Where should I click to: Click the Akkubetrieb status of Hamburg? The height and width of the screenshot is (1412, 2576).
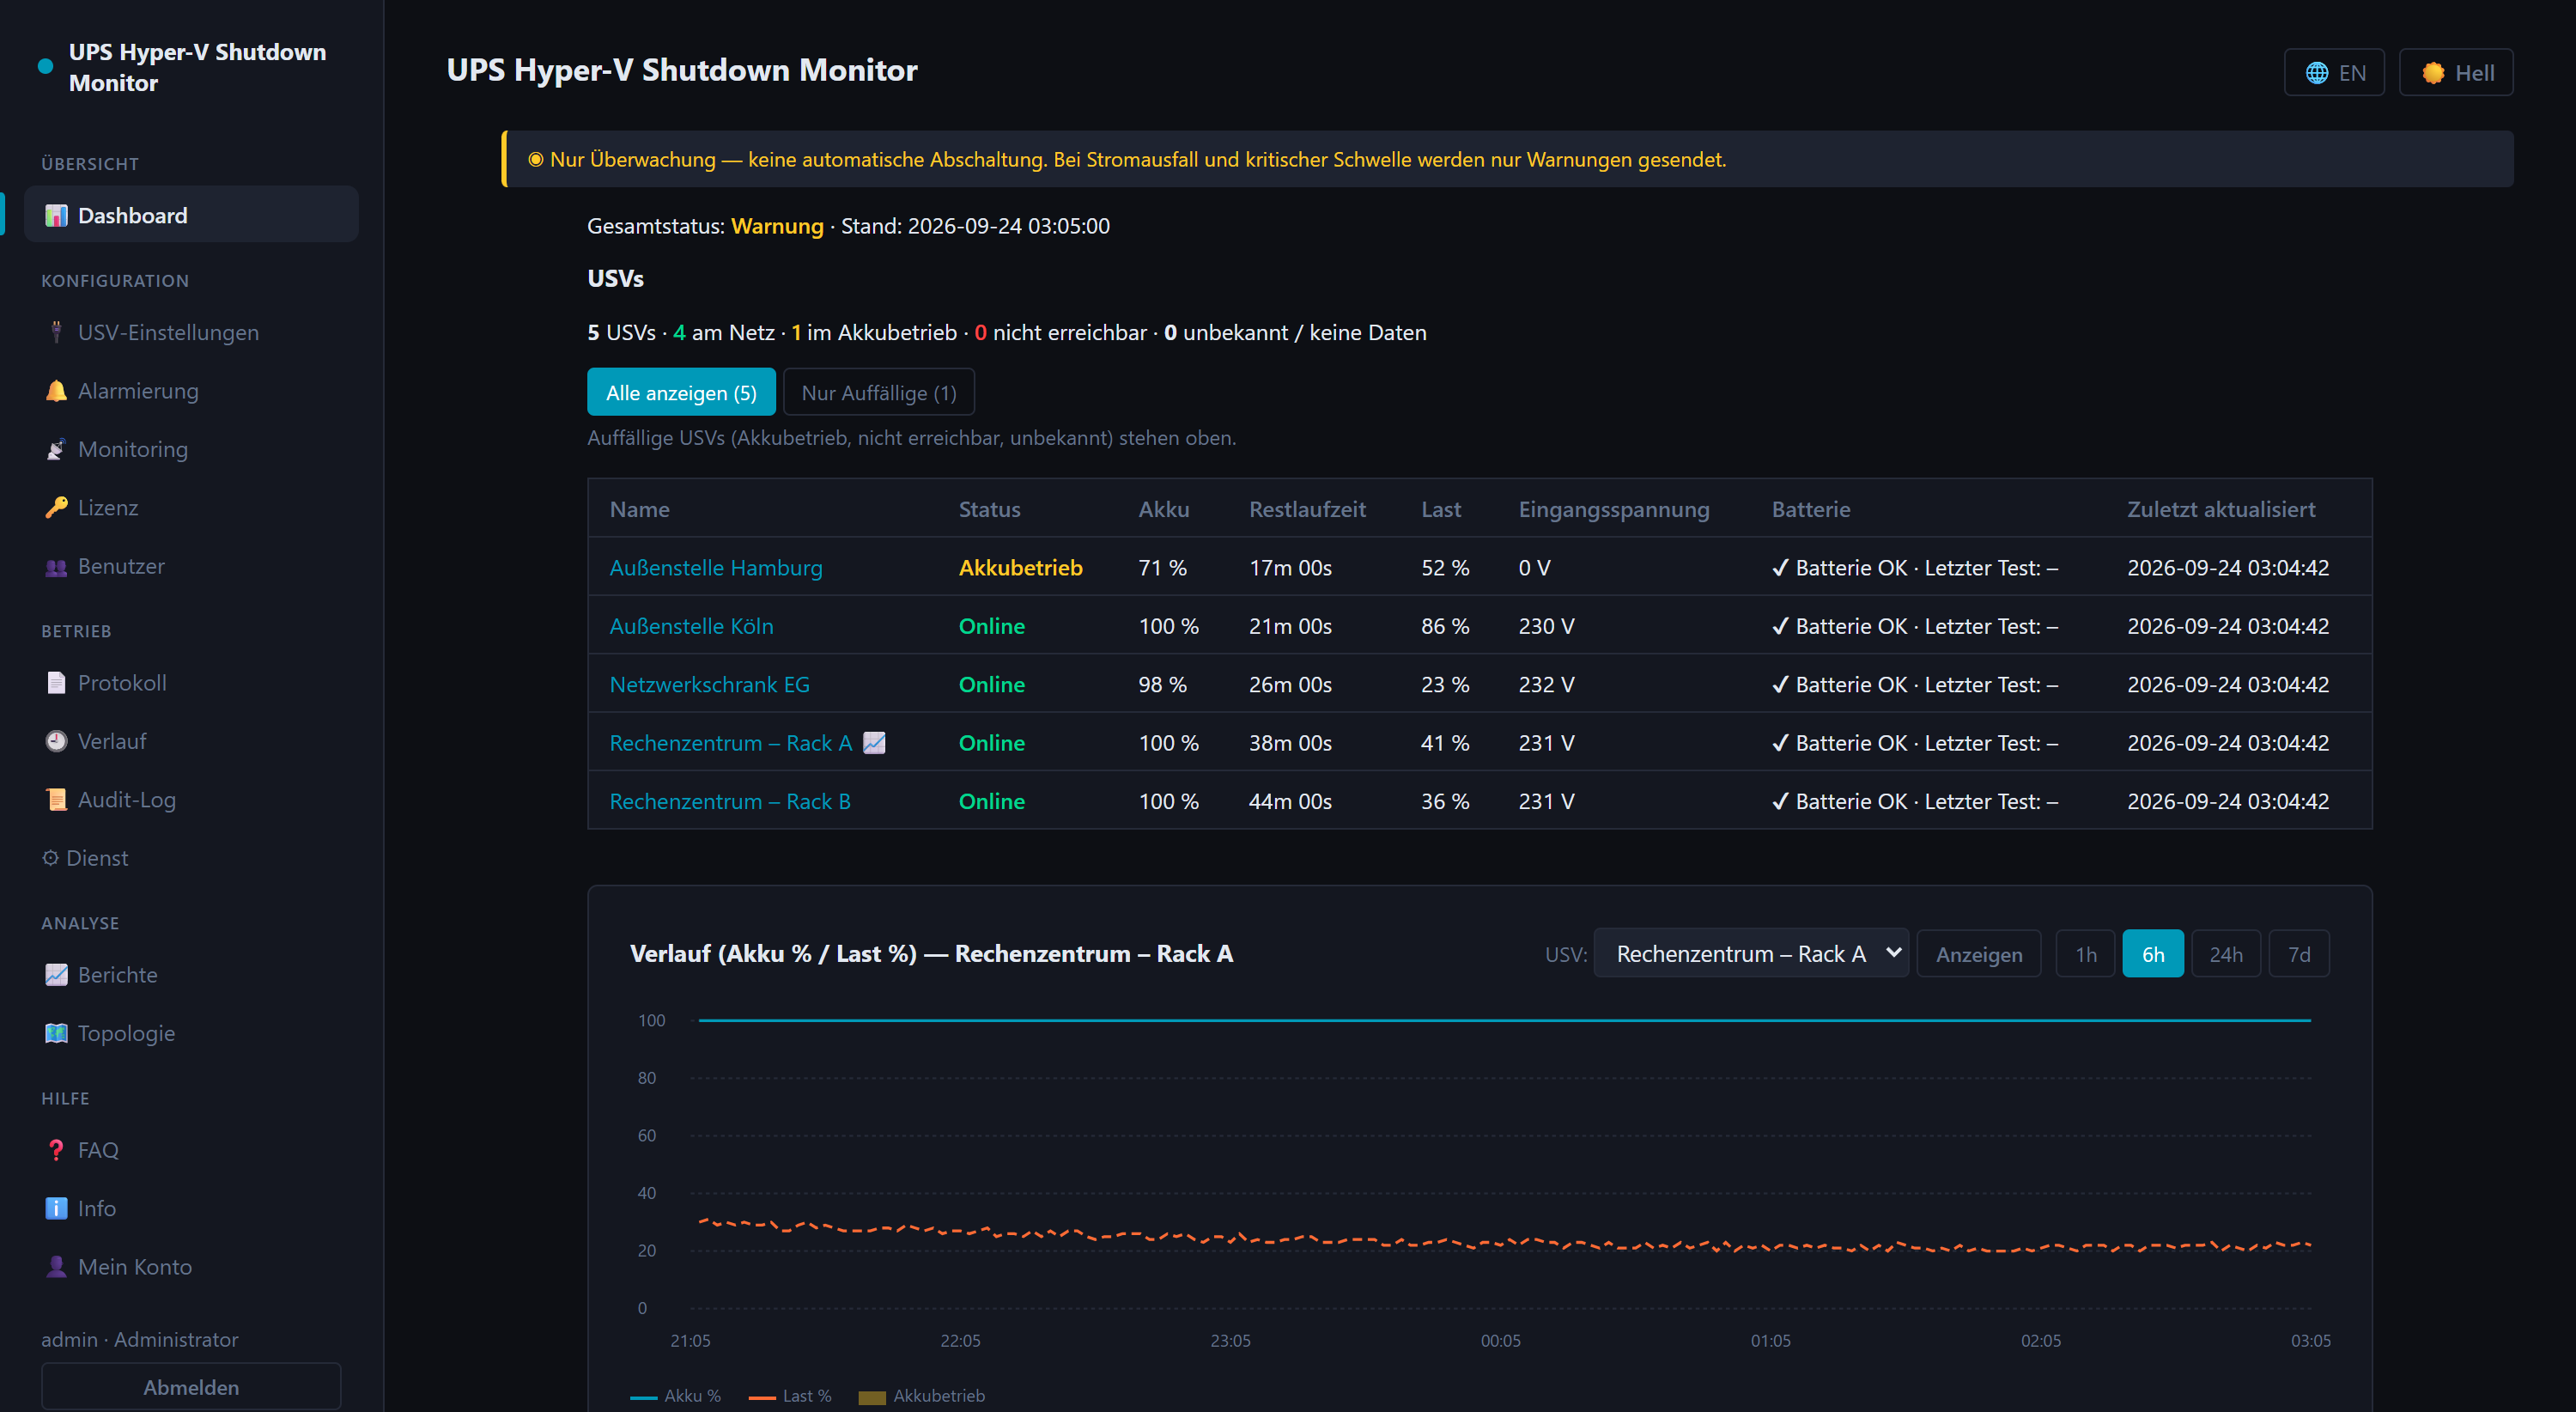[x=1020, y=568]
